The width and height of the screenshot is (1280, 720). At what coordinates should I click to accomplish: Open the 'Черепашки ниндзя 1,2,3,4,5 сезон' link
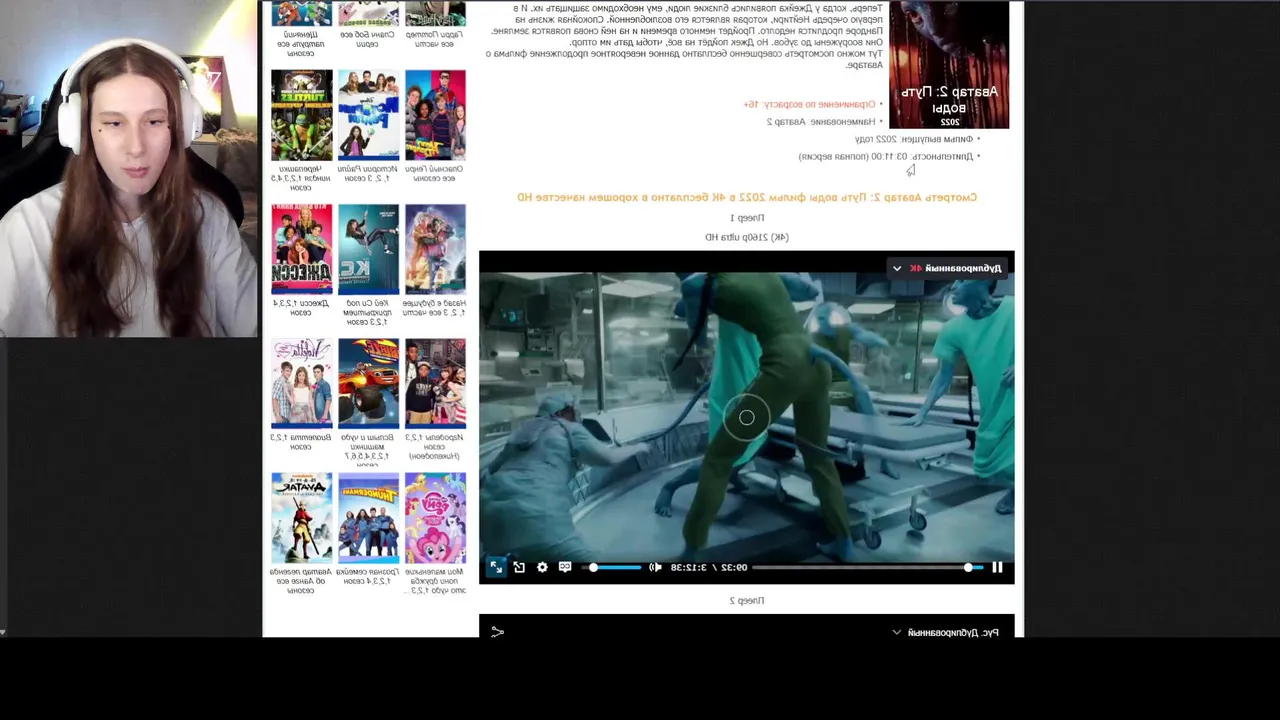301,178
